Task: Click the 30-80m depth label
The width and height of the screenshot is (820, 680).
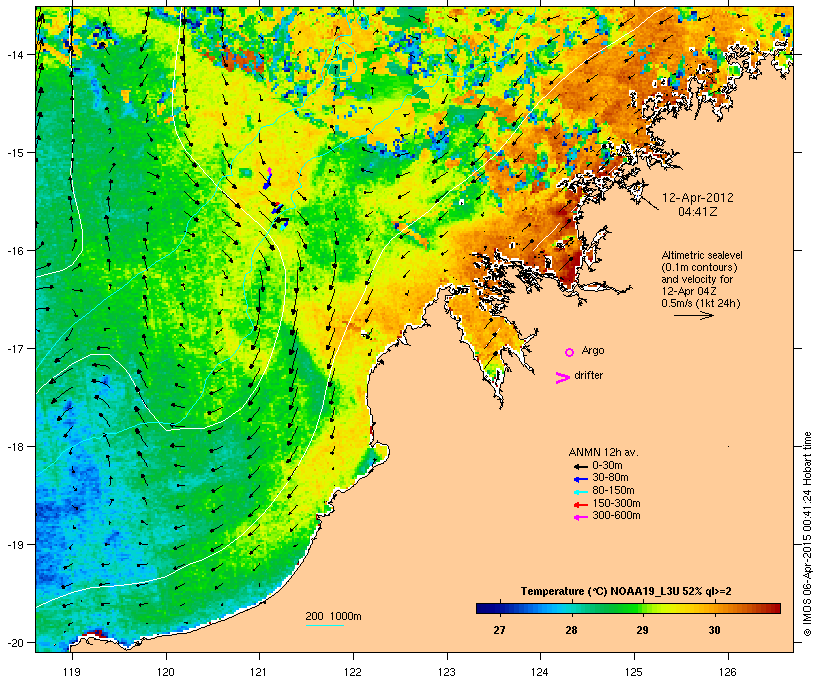Action: point(610,478)
